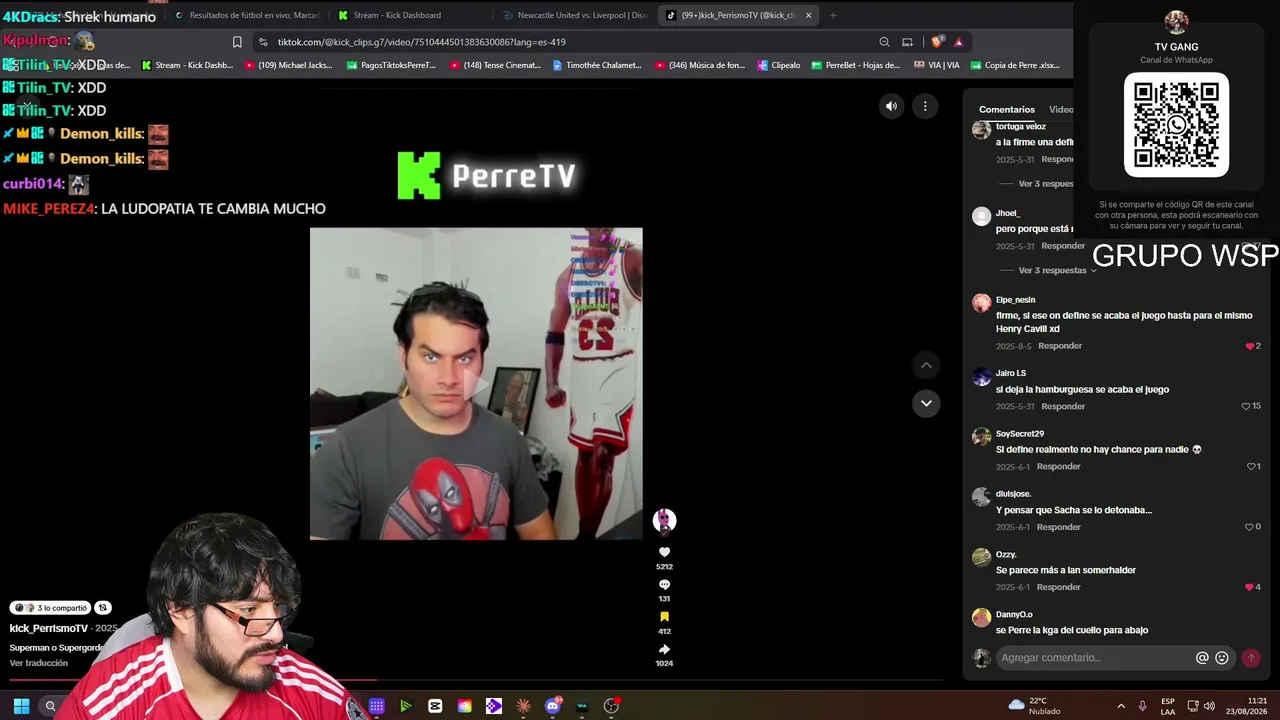The image size is (1280, 720).
Task: Open the PerreBet - Hojas bookmark
Action: [x=856, y=65]
